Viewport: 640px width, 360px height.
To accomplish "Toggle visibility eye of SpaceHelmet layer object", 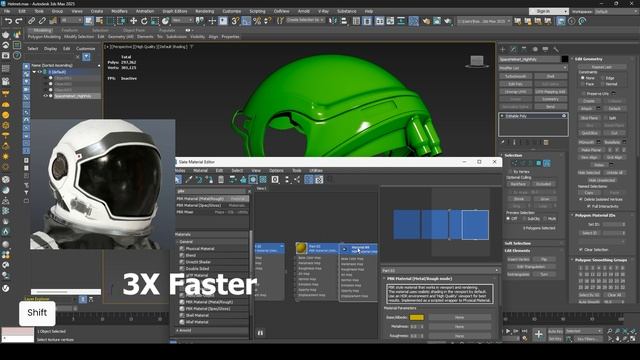I will tap(46, 96).
